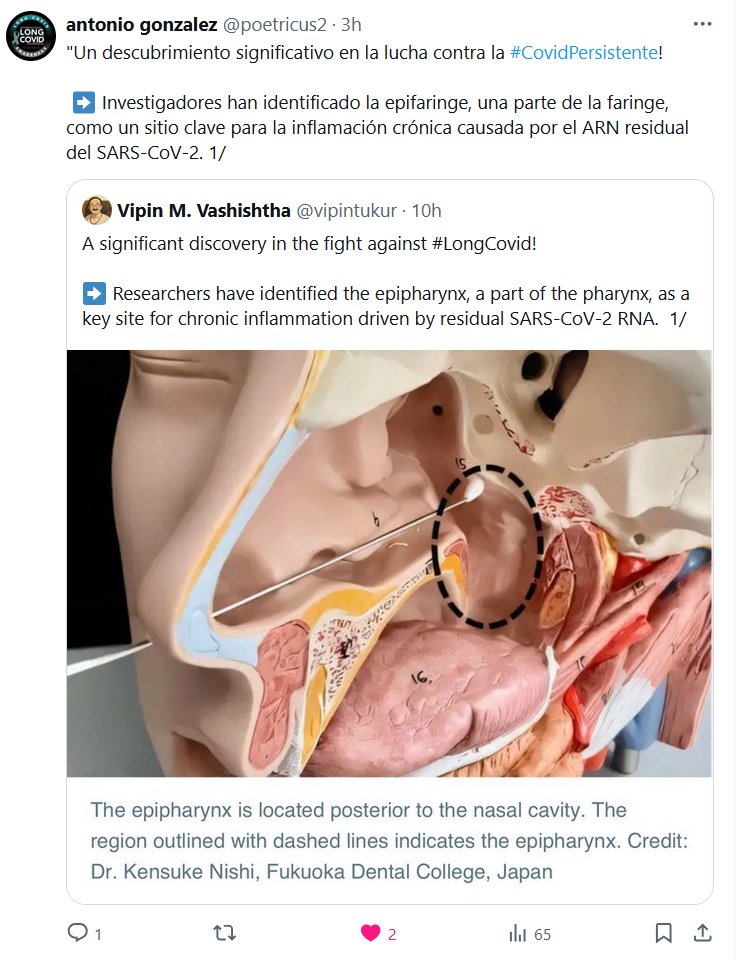Toggle the pink heart like button

pyautogui.click(x=370, y=933)
